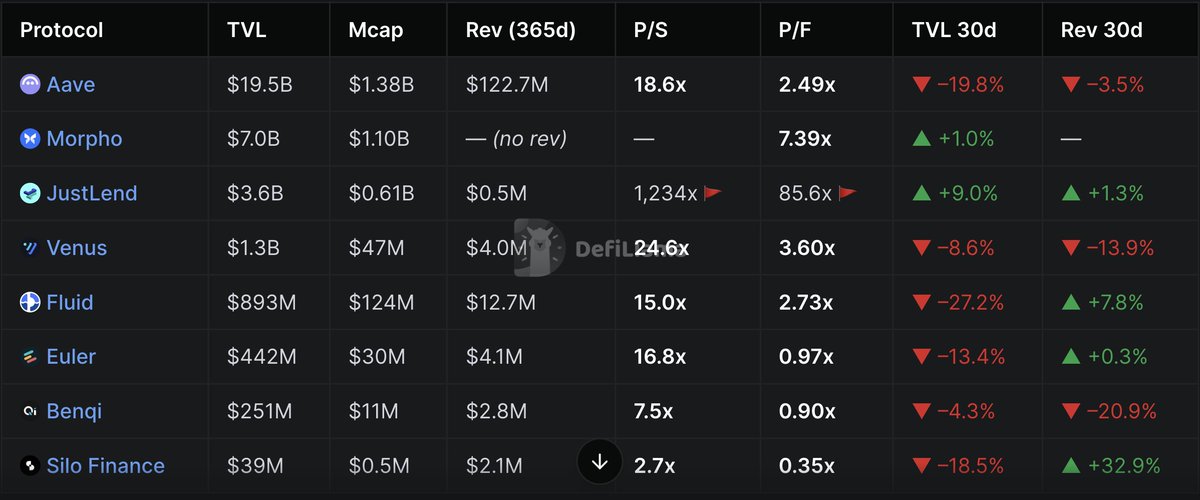Screen dimensions: 1200x500
Task: Open the Morpho protocol link
Action: coord(84,139)
